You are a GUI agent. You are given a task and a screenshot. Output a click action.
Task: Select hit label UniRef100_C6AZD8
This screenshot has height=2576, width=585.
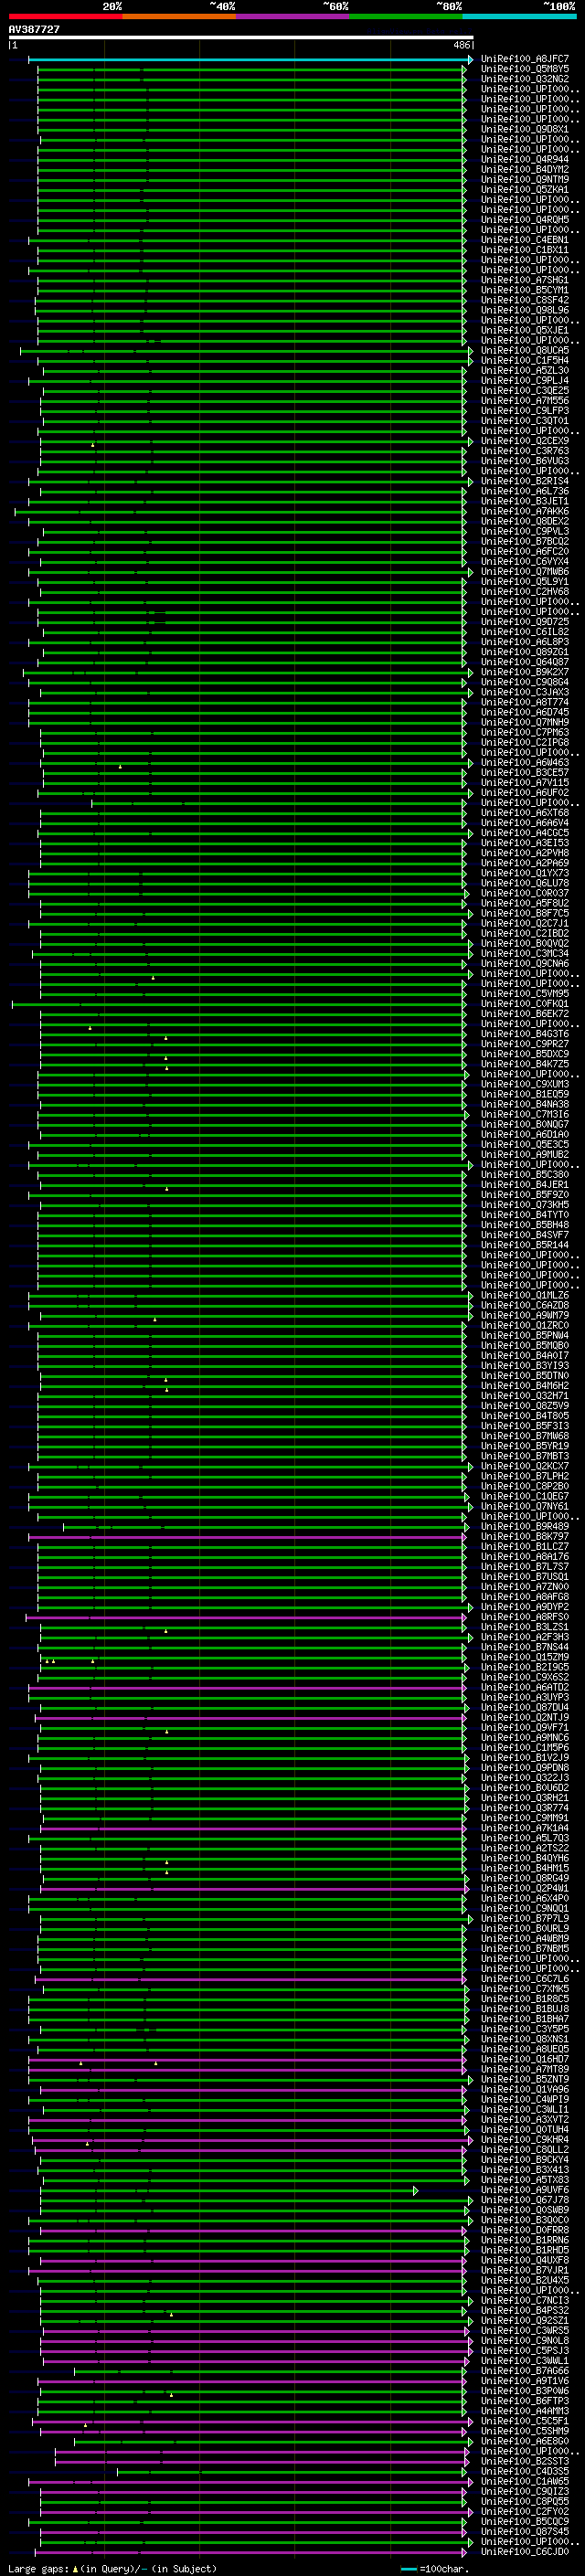[525, 1305]
